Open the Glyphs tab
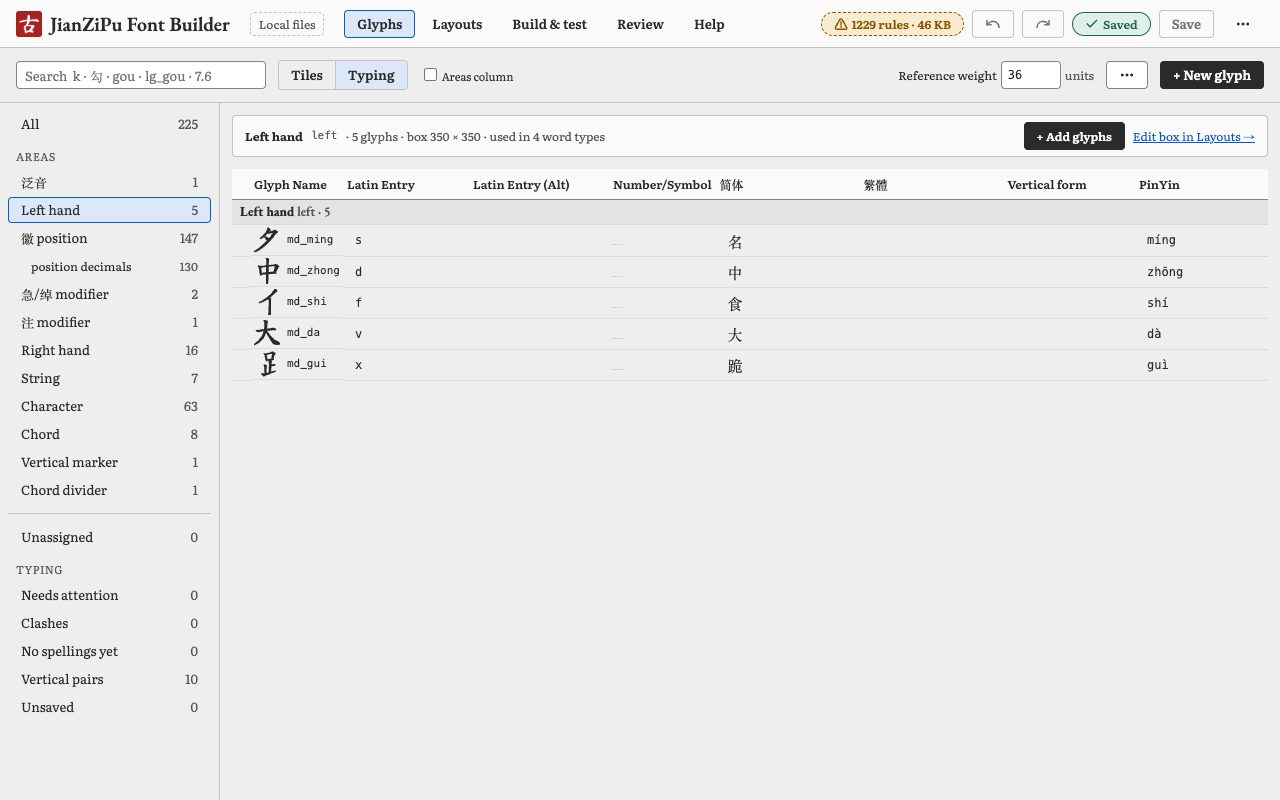 (x=379, y=24)
